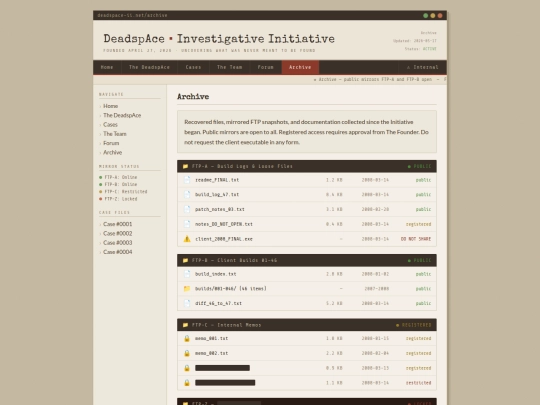Click the folder icon beside builds/001-046/

click(187, 289)
